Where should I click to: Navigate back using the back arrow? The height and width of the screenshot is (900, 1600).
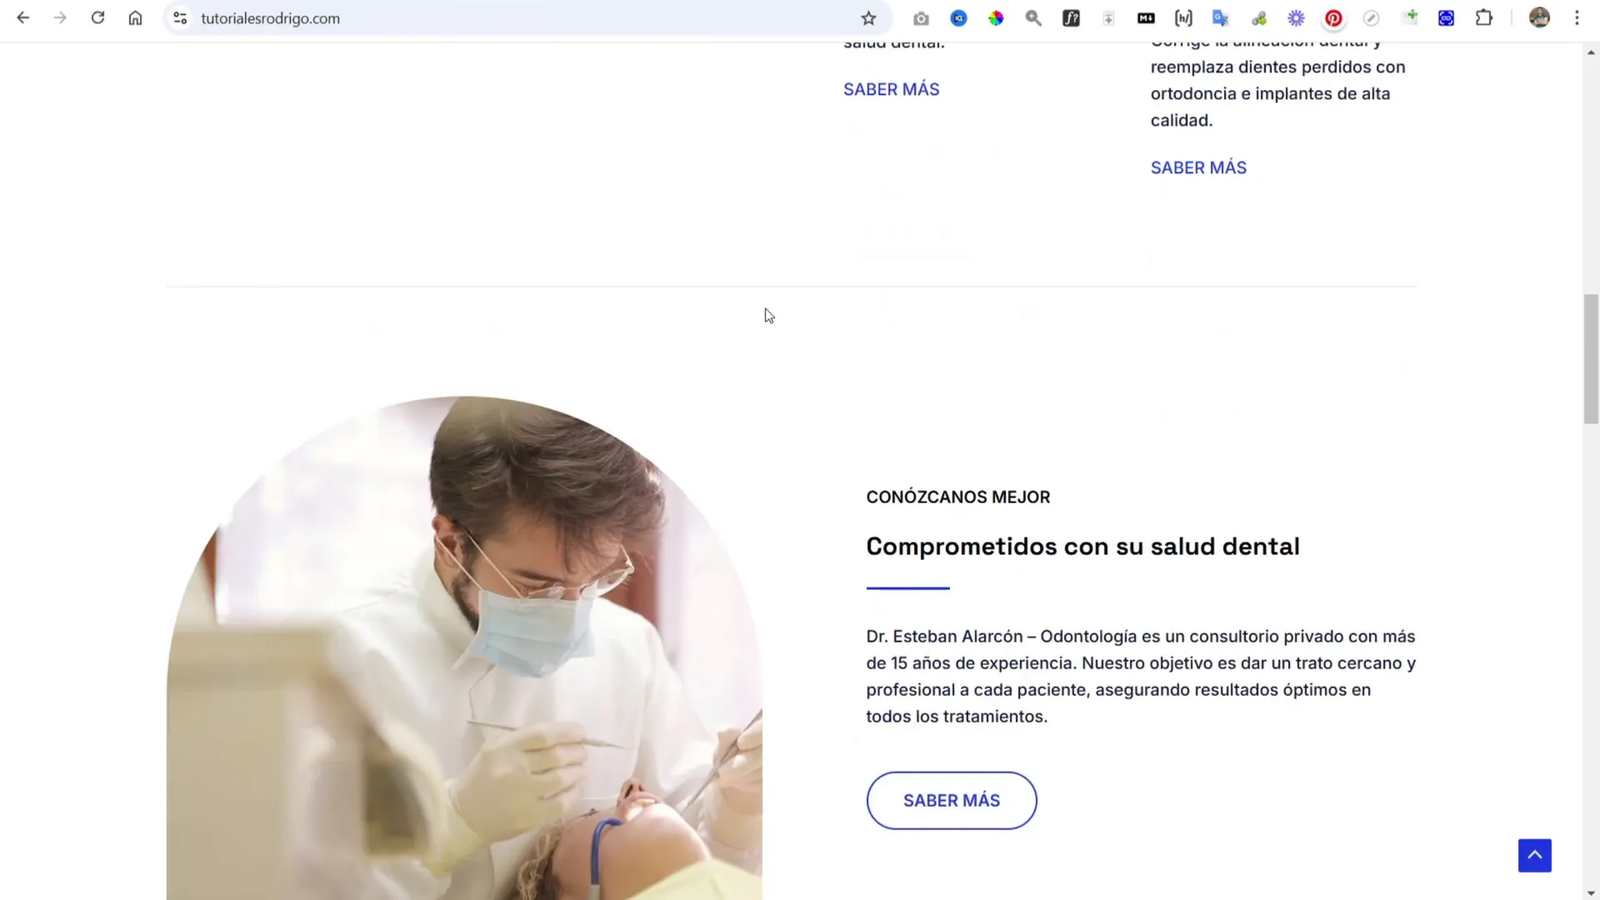[x=22, y=18]
